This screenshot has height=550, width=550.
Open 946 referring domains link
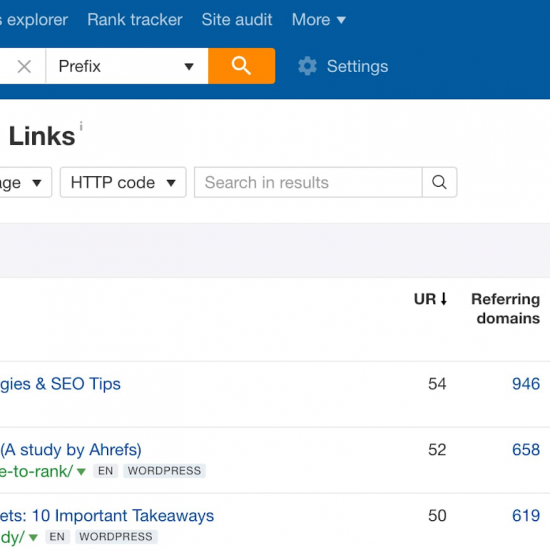tap(525, 384)
